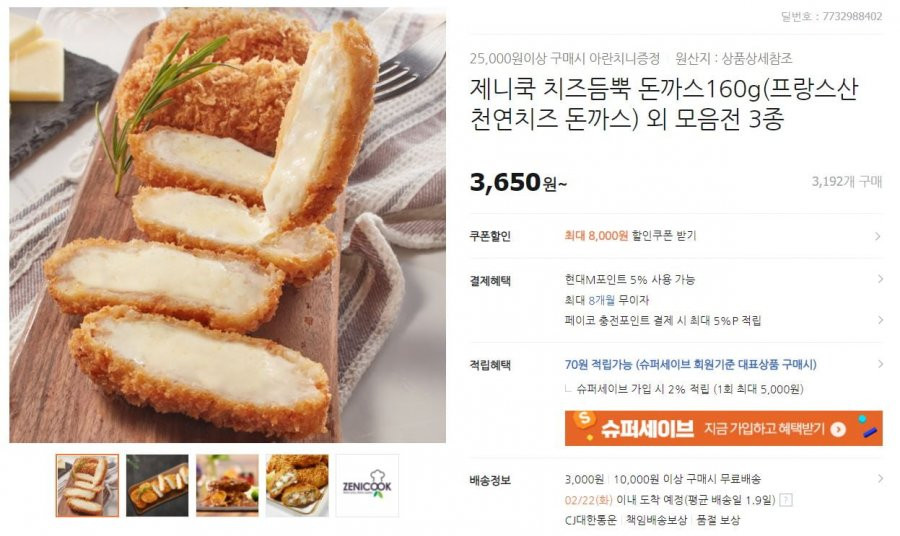Image resolution: width=900 pixels, height=536 pixels.
Task: Expand the 현대M포인트 payment benefit chevron
Action: coord(880,279)
